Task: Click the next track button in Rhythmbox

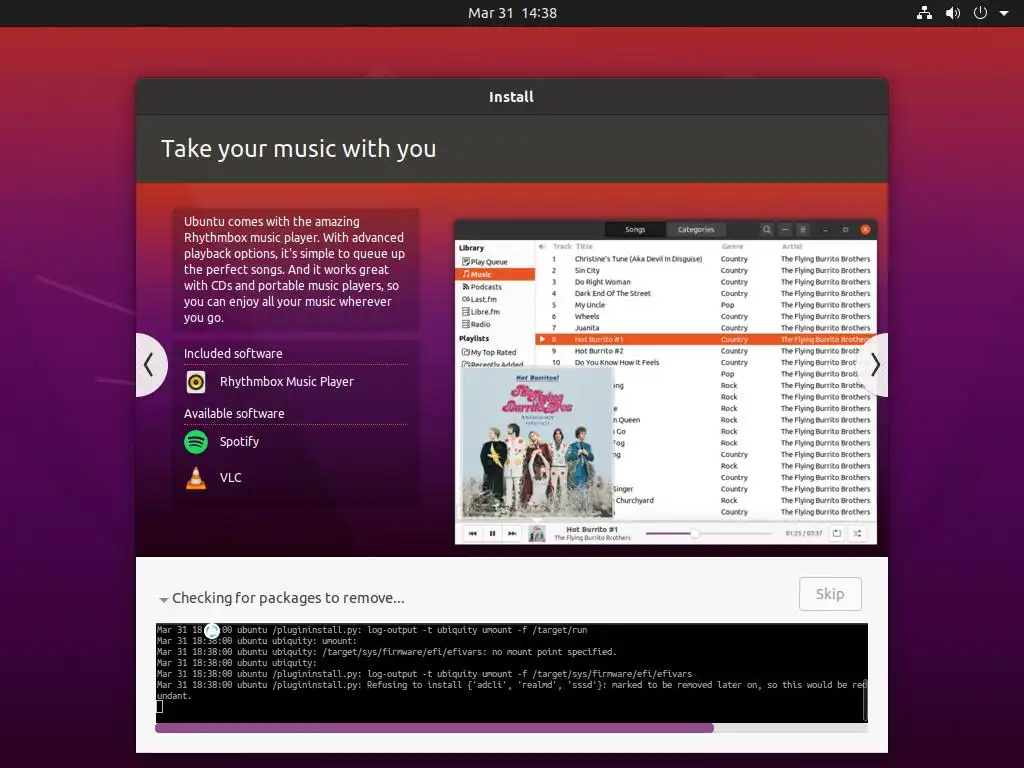Action: click(512, 534)
